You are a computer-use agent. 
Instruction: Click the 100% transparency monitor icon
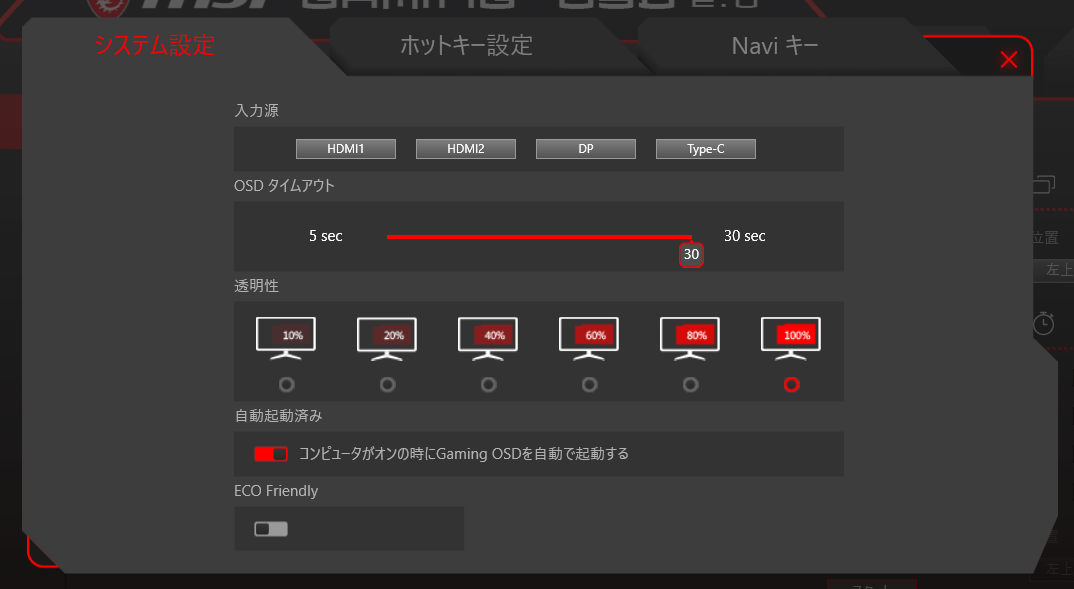click(791, 338)
